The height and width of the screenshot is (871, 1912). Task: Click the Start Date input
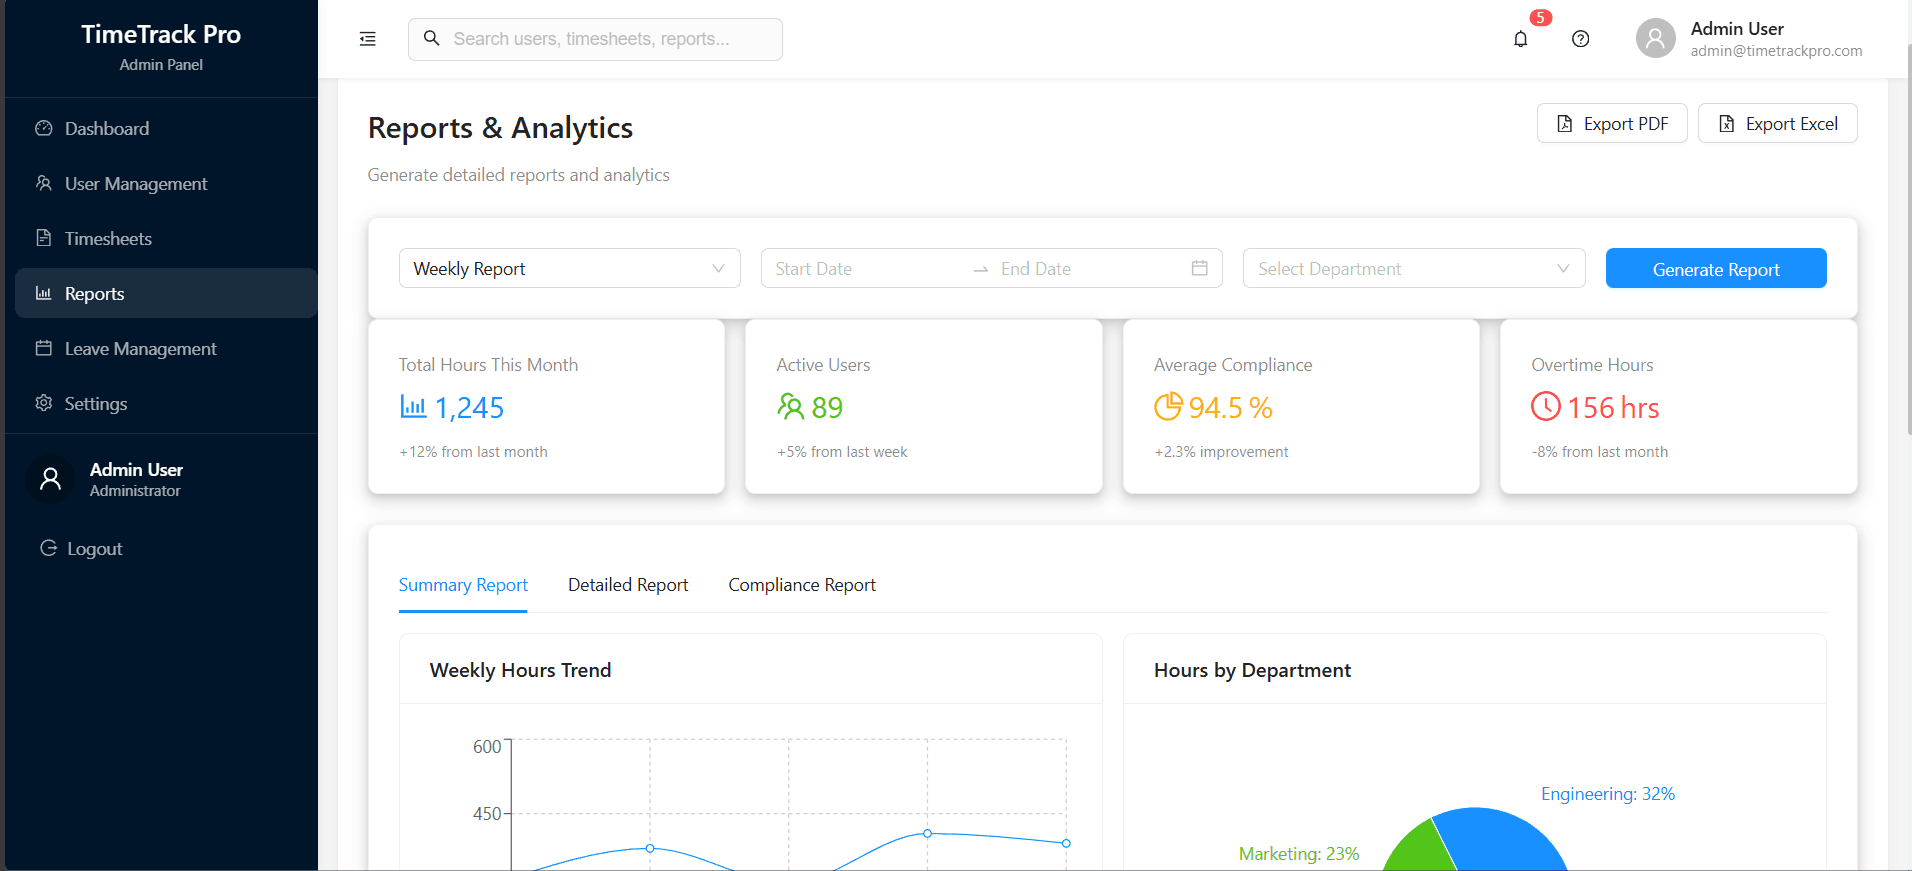pyautogui.click(x=865, y=268)
